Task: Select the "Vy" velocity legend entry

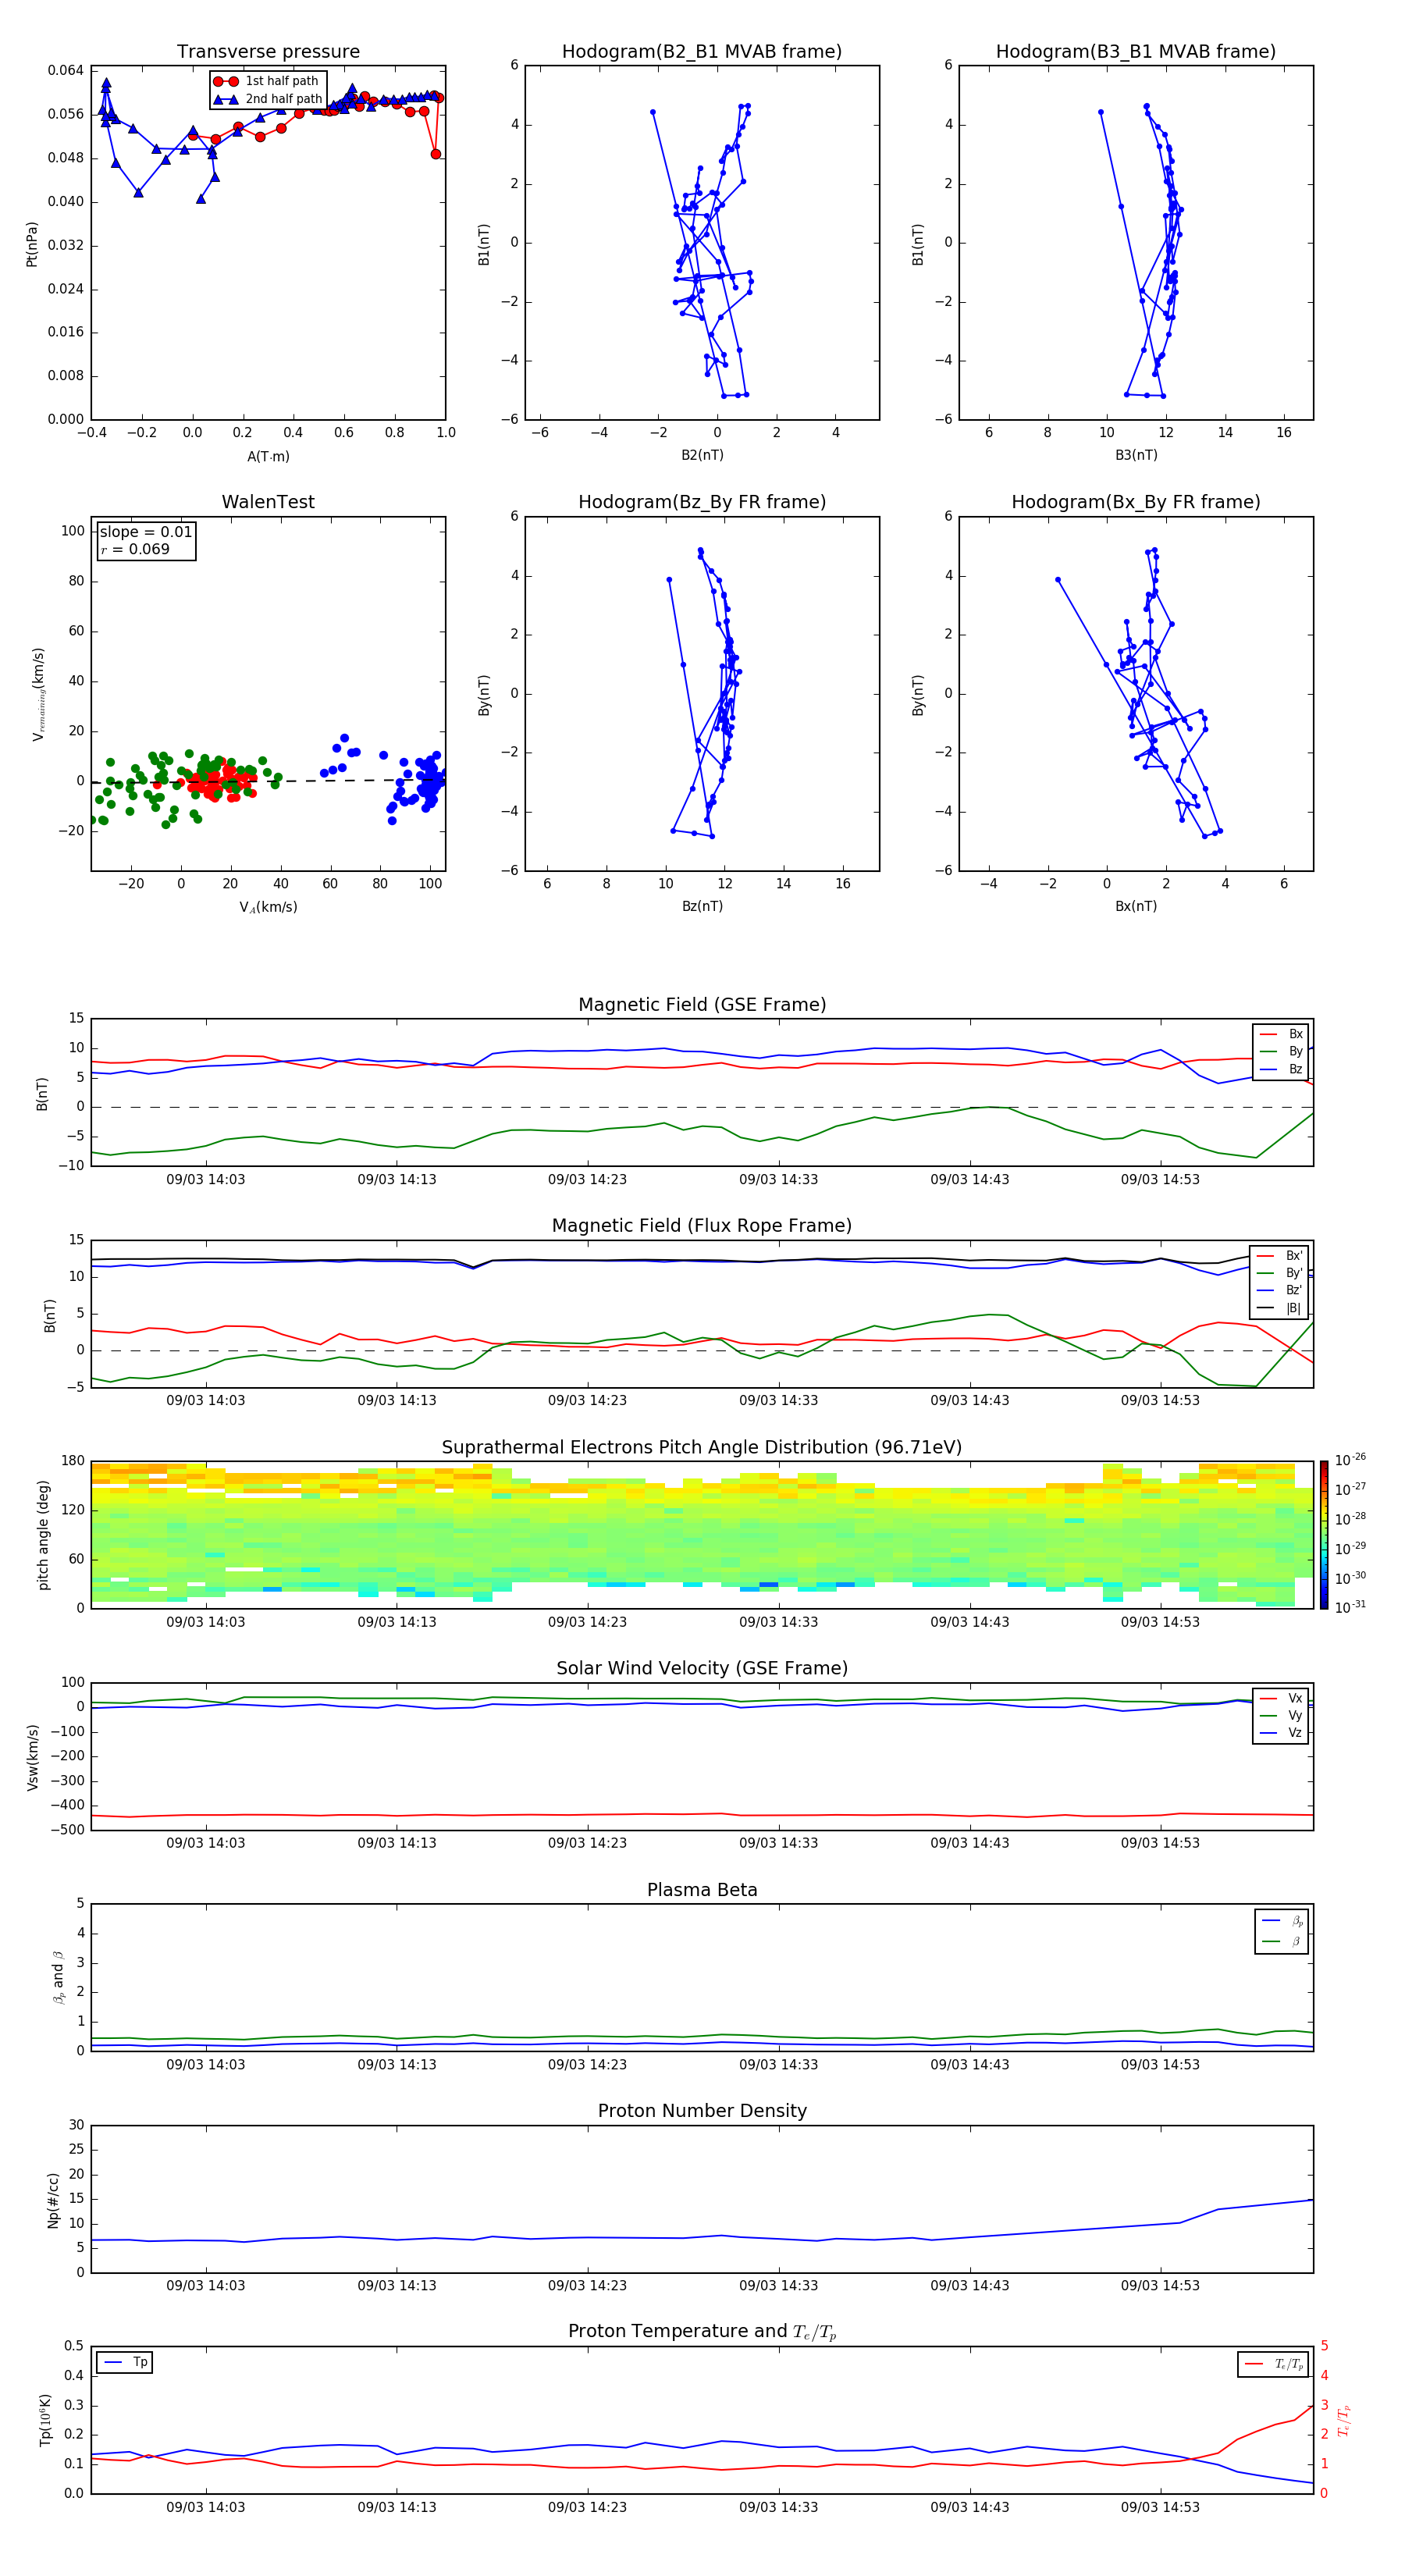Action: pyautogui.click(x=1281, y=1716)
